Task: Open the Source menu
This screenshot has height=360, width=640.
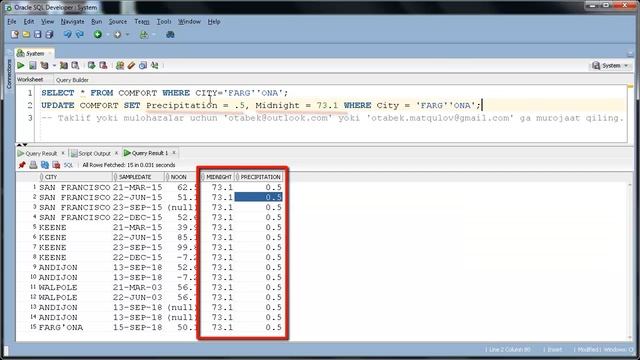Action: [x=118, y=22]
